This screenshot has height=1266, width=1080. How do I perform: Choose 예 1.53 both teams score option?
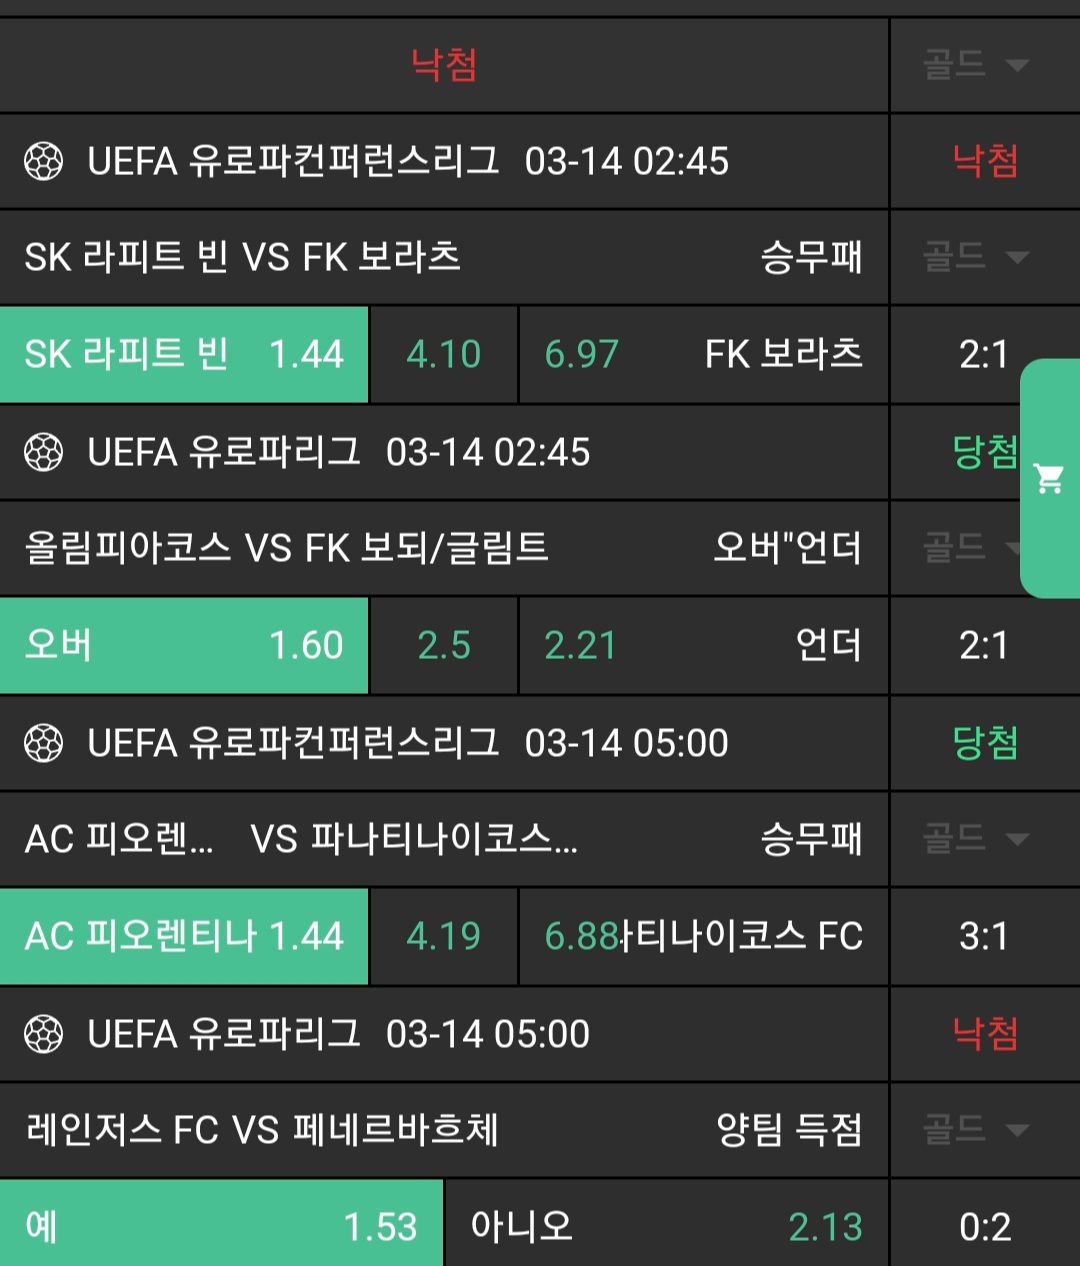tap(220, 1226)
